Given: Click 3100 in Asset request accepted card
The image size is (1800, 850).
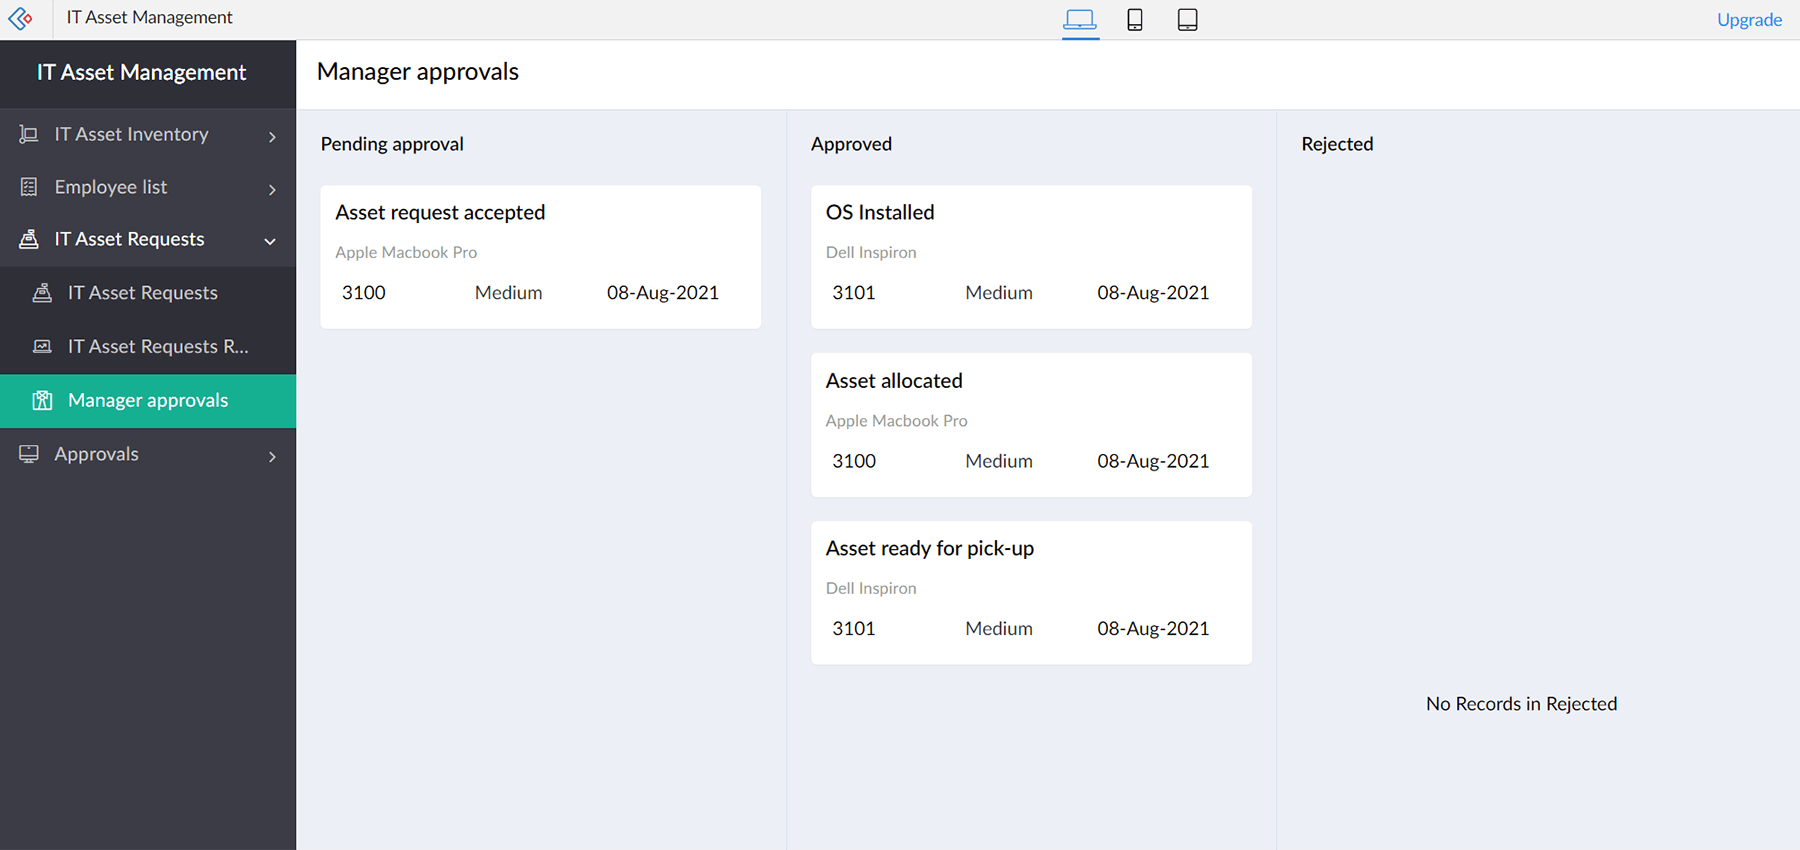Looking at the screenshot, I should pyautogui.click(x=364, y=293).
